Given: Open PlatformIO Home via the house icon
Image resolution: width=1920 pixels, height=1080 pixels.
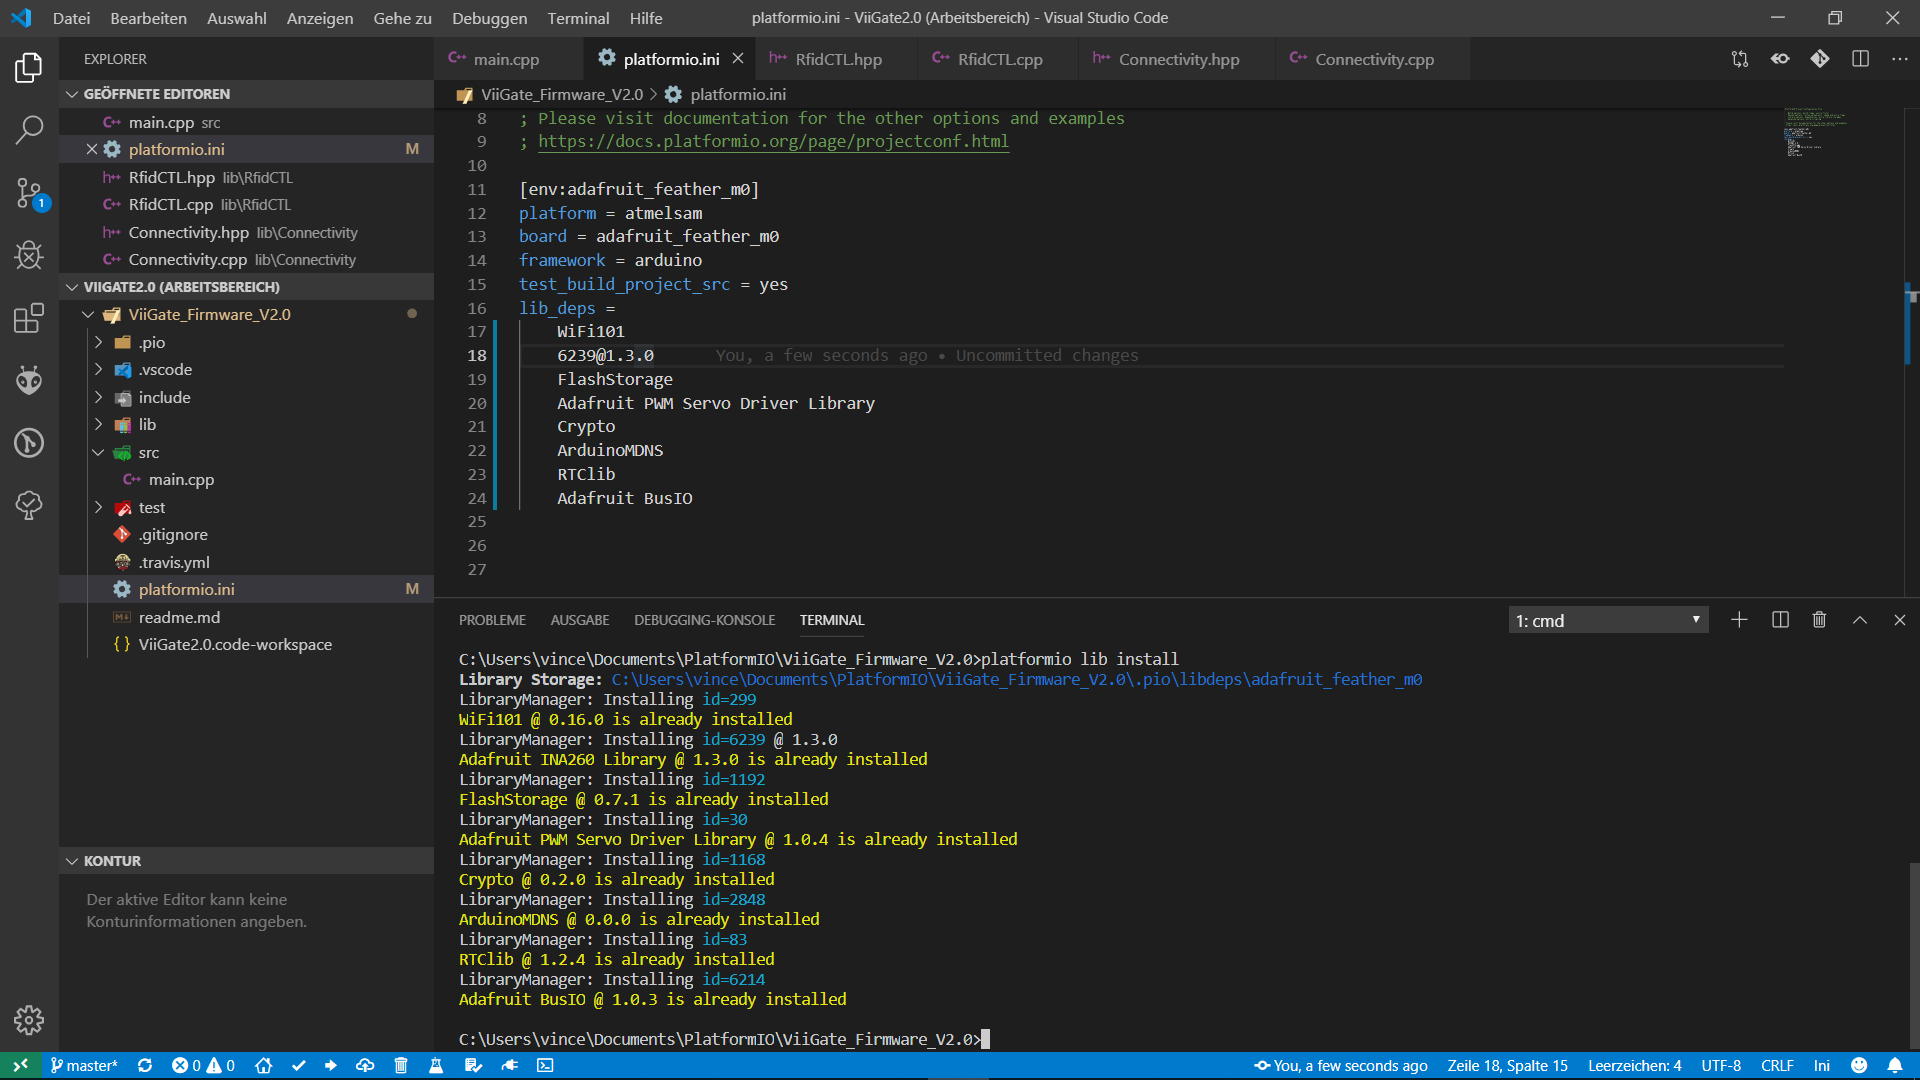Looking at the screenshot, I should click(264, 1065).
